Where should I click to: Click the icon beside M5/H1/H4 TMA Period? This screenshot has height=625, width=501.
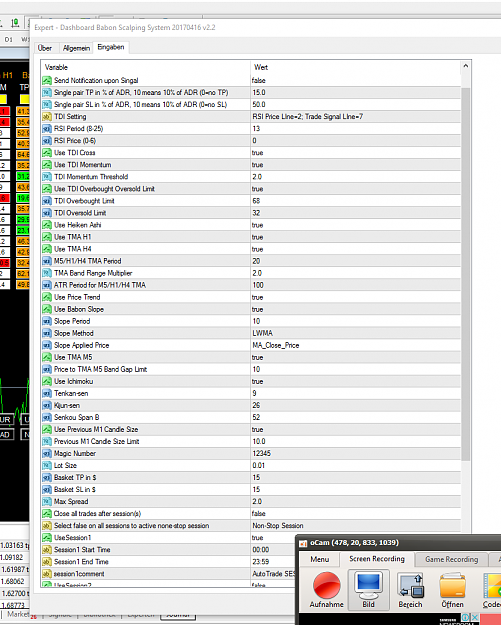pyautogui.click(x=47, y=261)
